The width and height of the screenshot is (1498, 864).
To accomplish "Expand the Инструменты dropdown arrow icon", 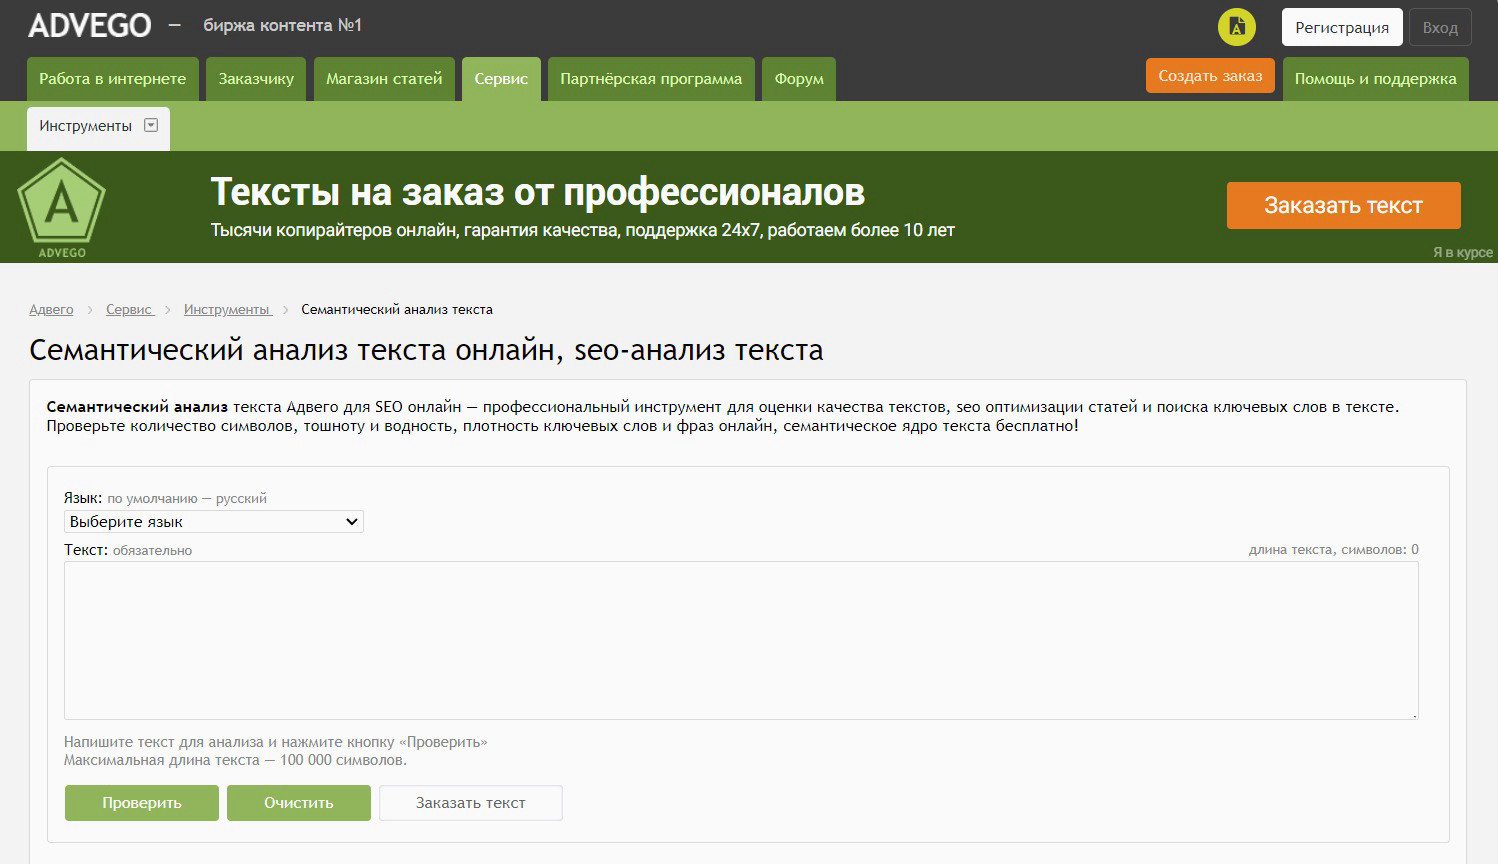I will pyautogui.click(x=151, y=125).
